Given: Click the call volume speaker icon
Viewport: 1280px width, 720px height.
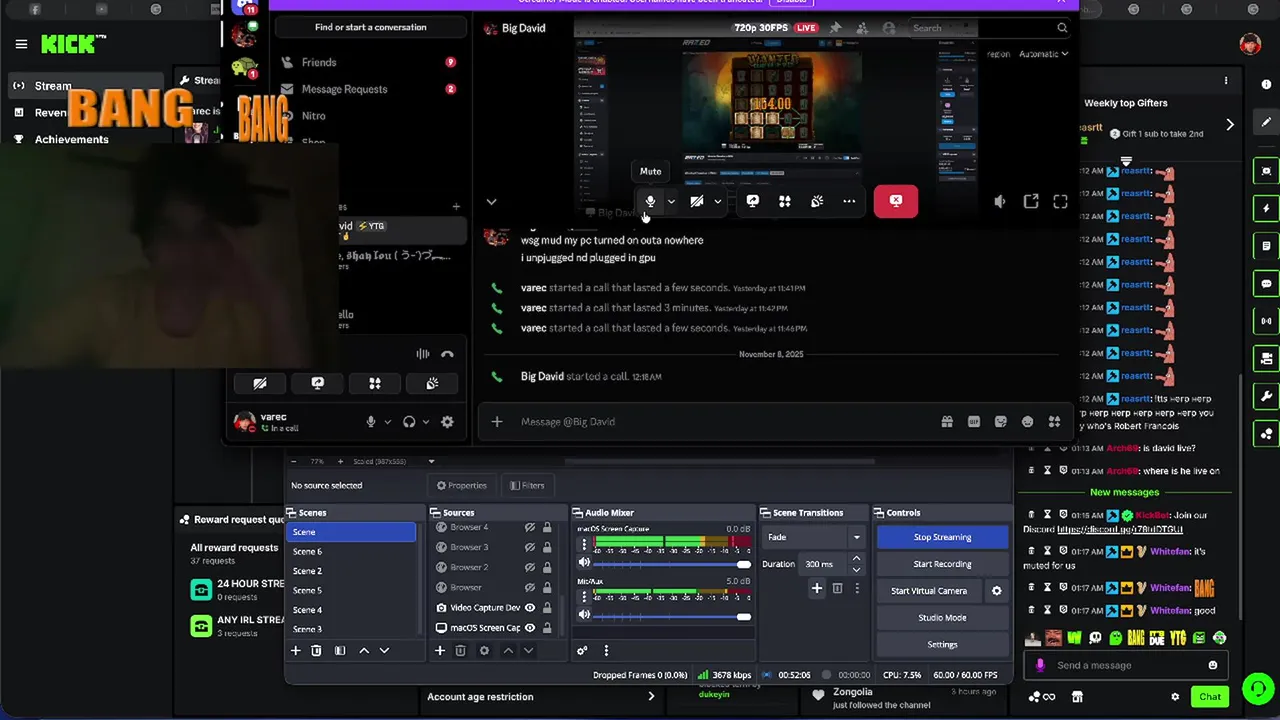Looking at the screenshot, I should pos(1000,201).
